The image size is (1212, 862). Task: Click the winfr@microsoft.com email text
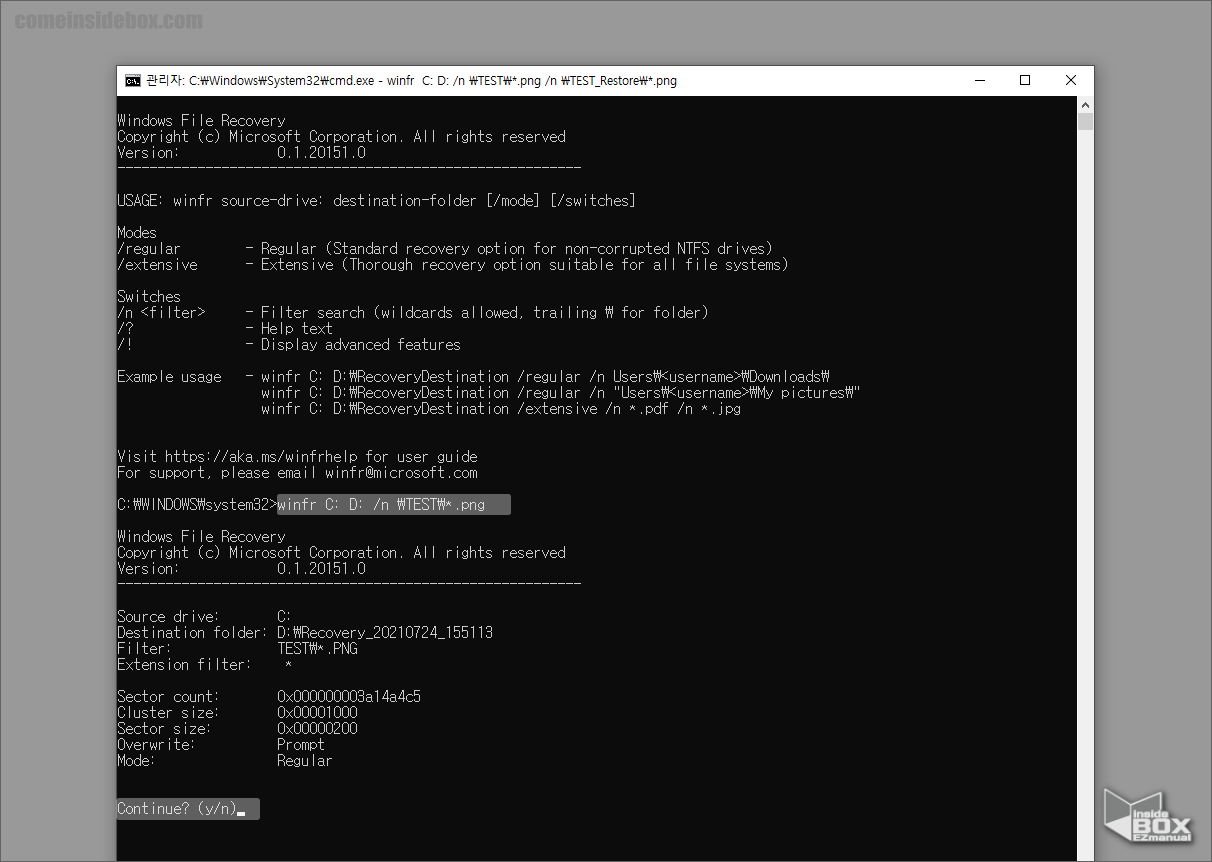[x=401, y=473]
